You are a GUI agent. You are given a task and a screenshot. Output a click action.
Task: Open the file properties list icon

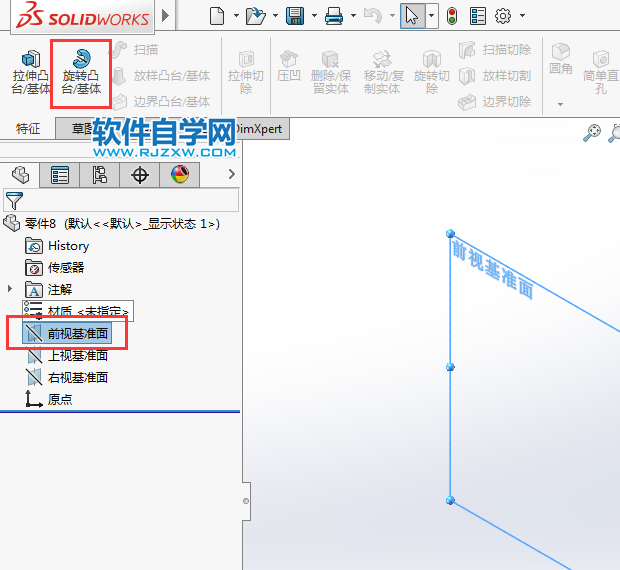point(478,16)
